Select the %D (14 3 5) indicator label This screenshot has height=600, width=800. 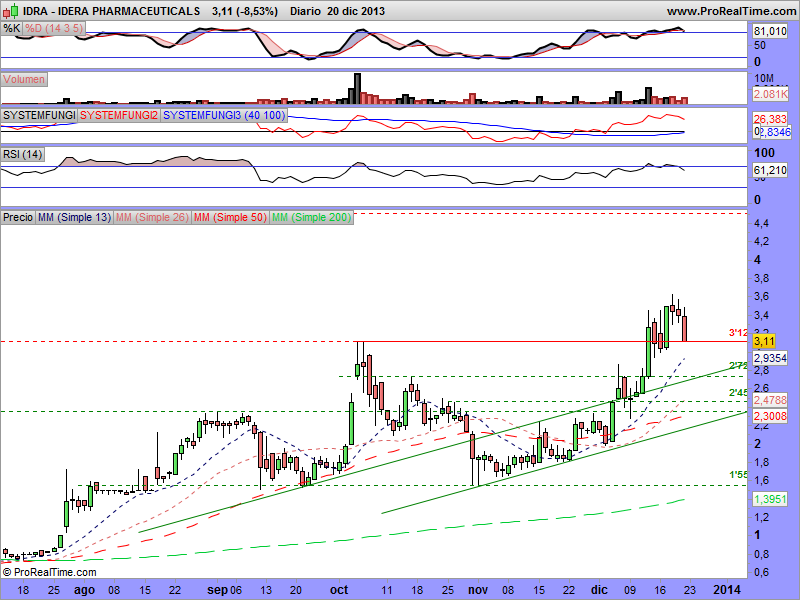[54, 28]
